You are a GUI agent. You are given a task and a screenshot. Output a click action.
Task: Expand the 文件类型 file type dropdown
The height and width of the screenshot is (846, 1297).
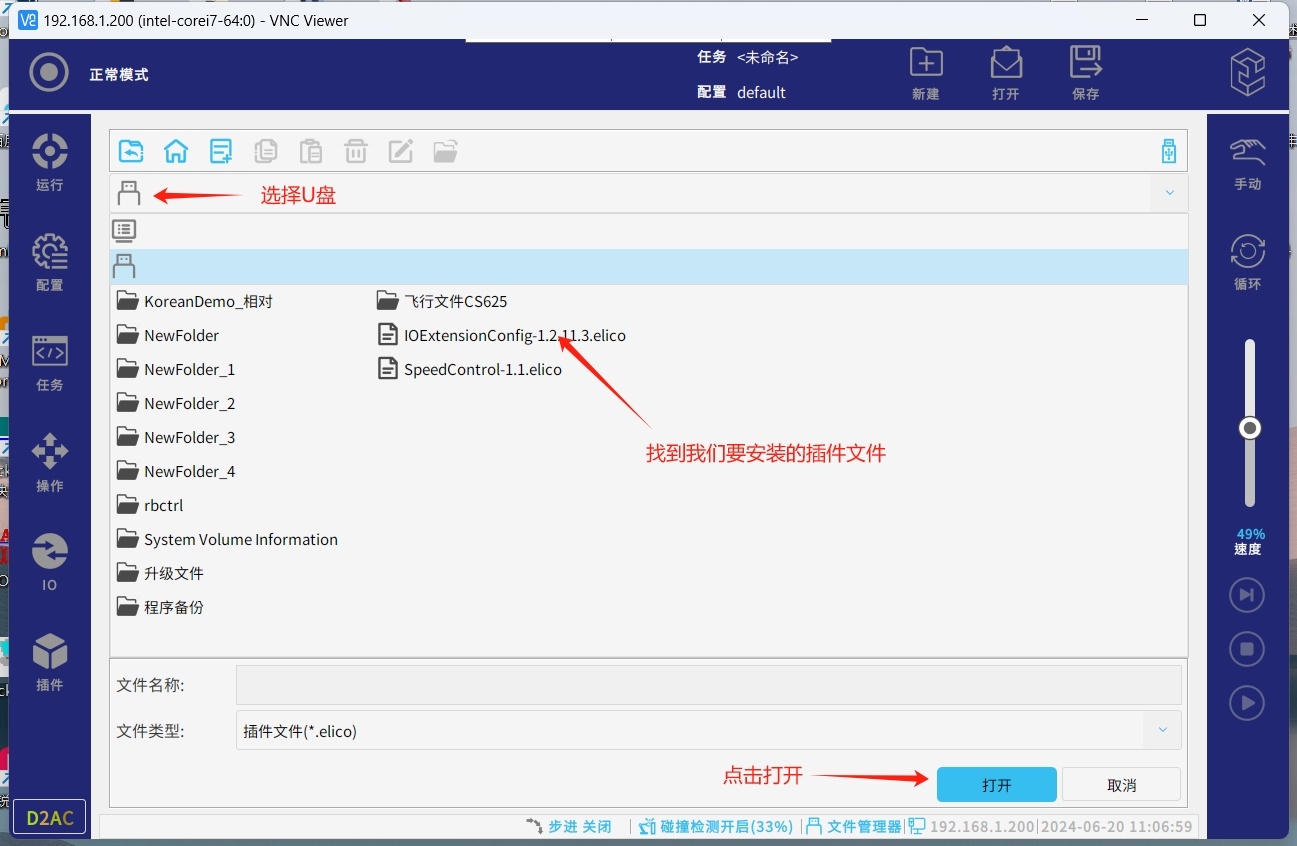coord(1162,731)
